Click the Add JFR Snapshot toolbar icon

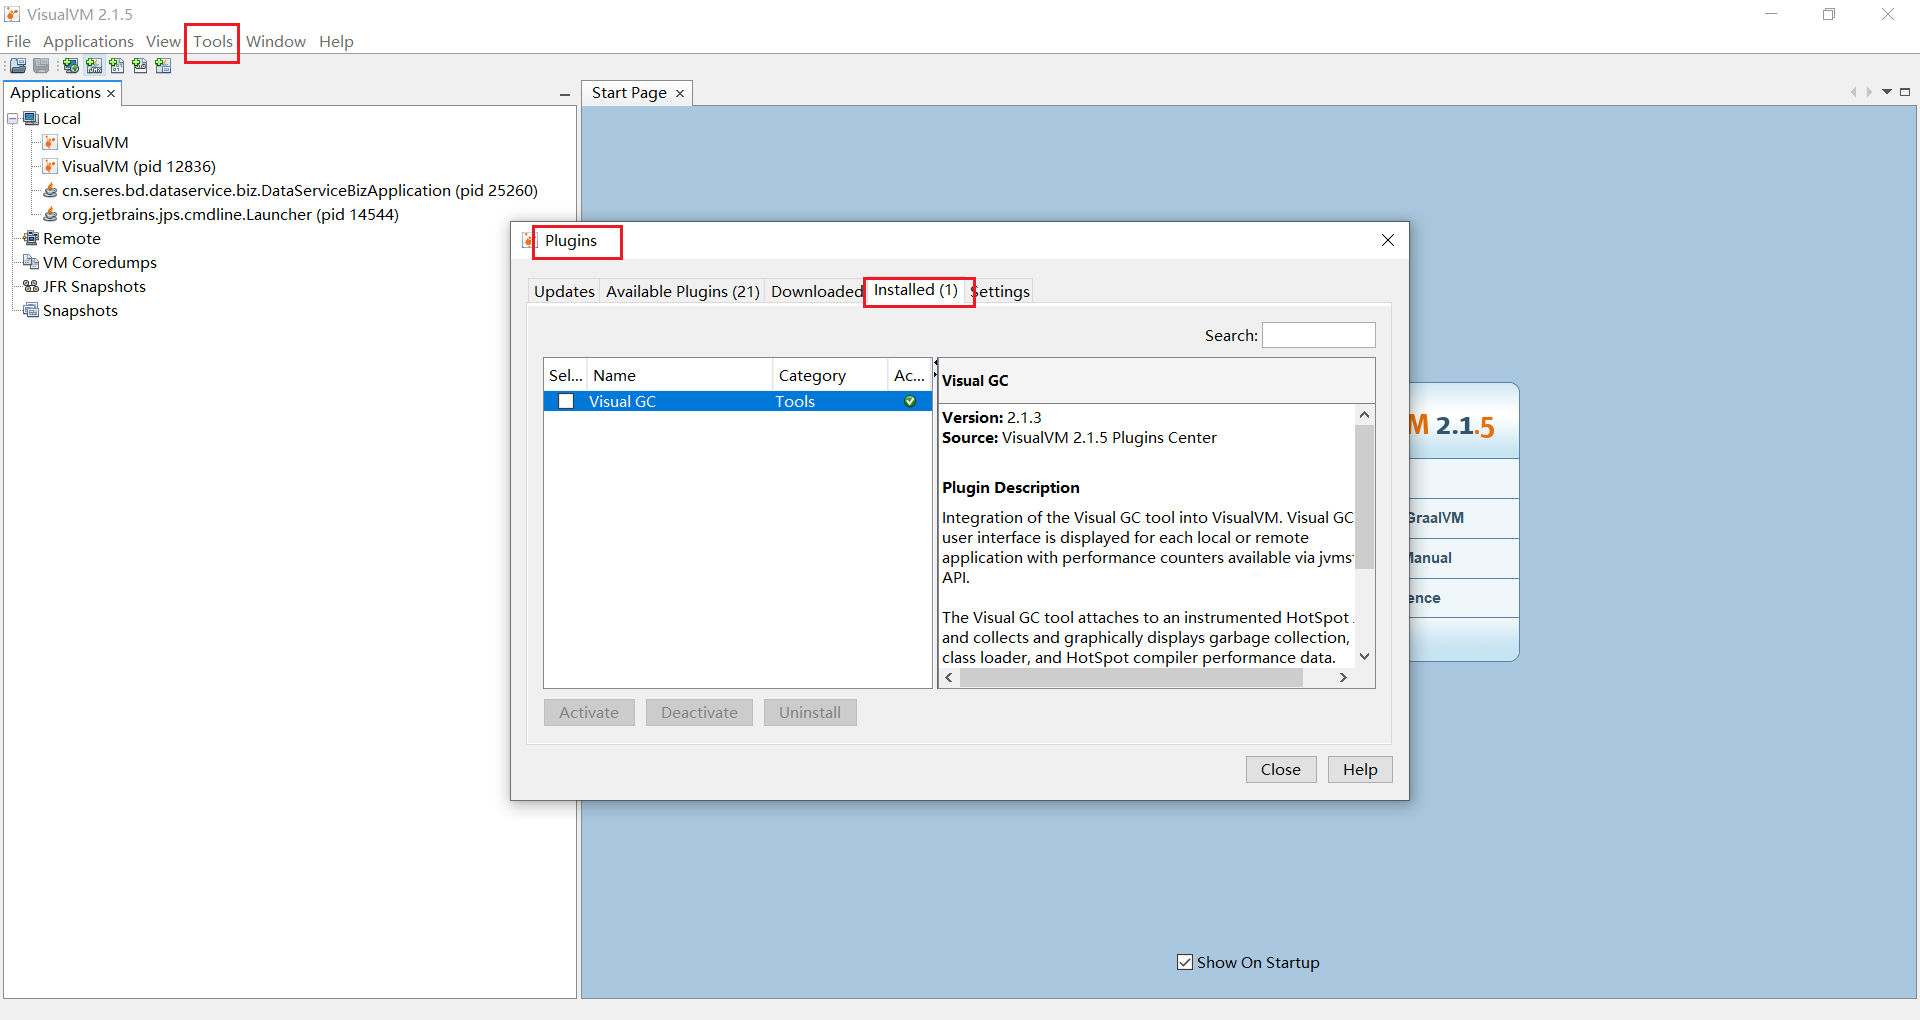pyautogui.click(x=140, y=66)
